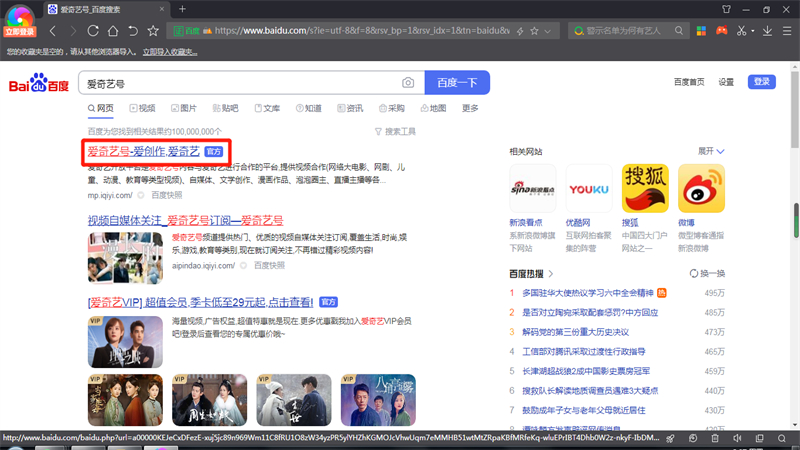
Task: Click the 八角亭谜雾 VIP poster thumbnail
Action: point(378,400)
